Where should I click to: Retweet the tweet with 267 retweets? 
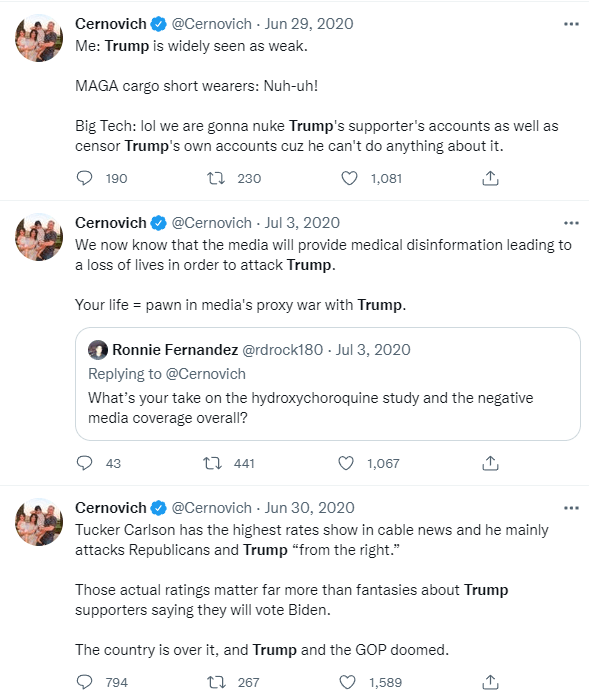(x=216, y=682)
